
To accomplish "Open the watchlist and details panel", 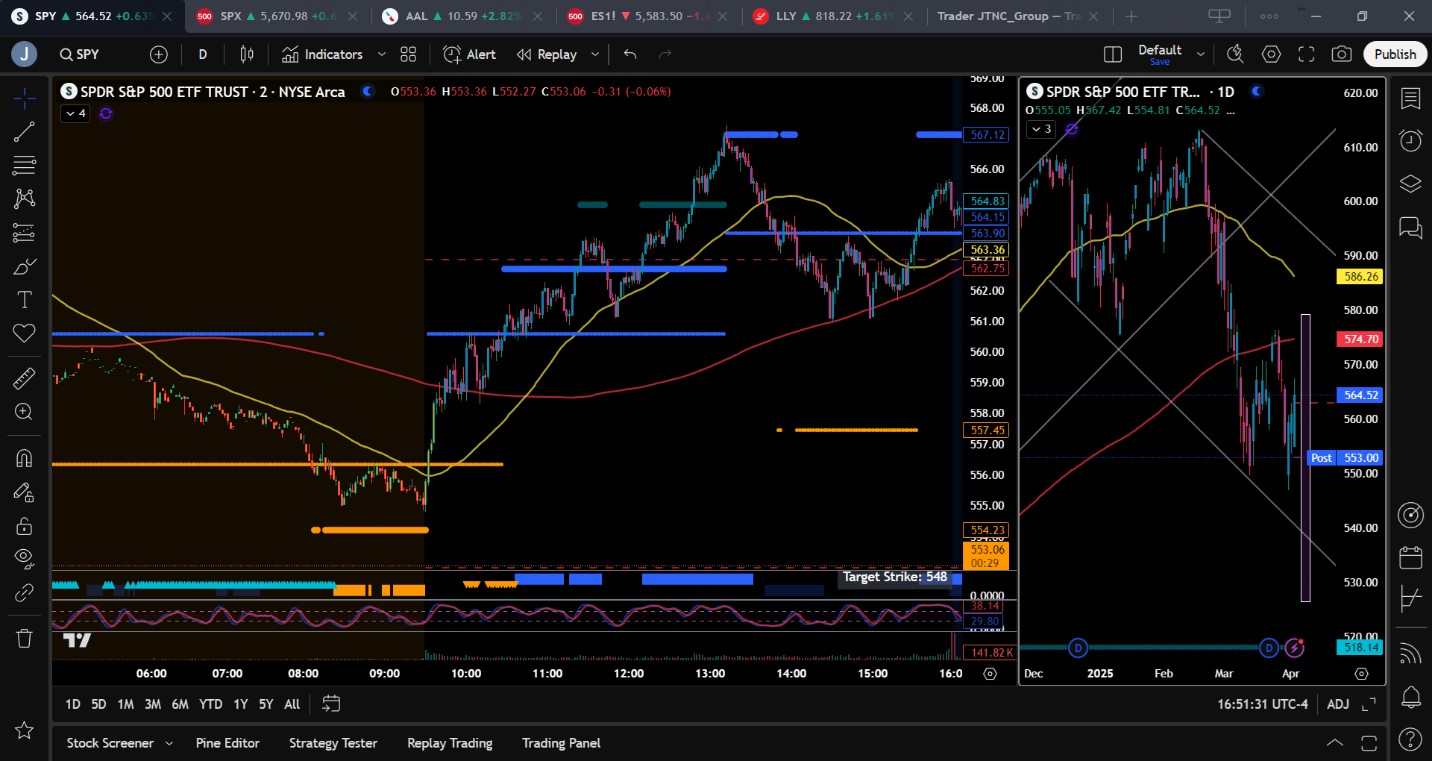I will [1411, 98].
